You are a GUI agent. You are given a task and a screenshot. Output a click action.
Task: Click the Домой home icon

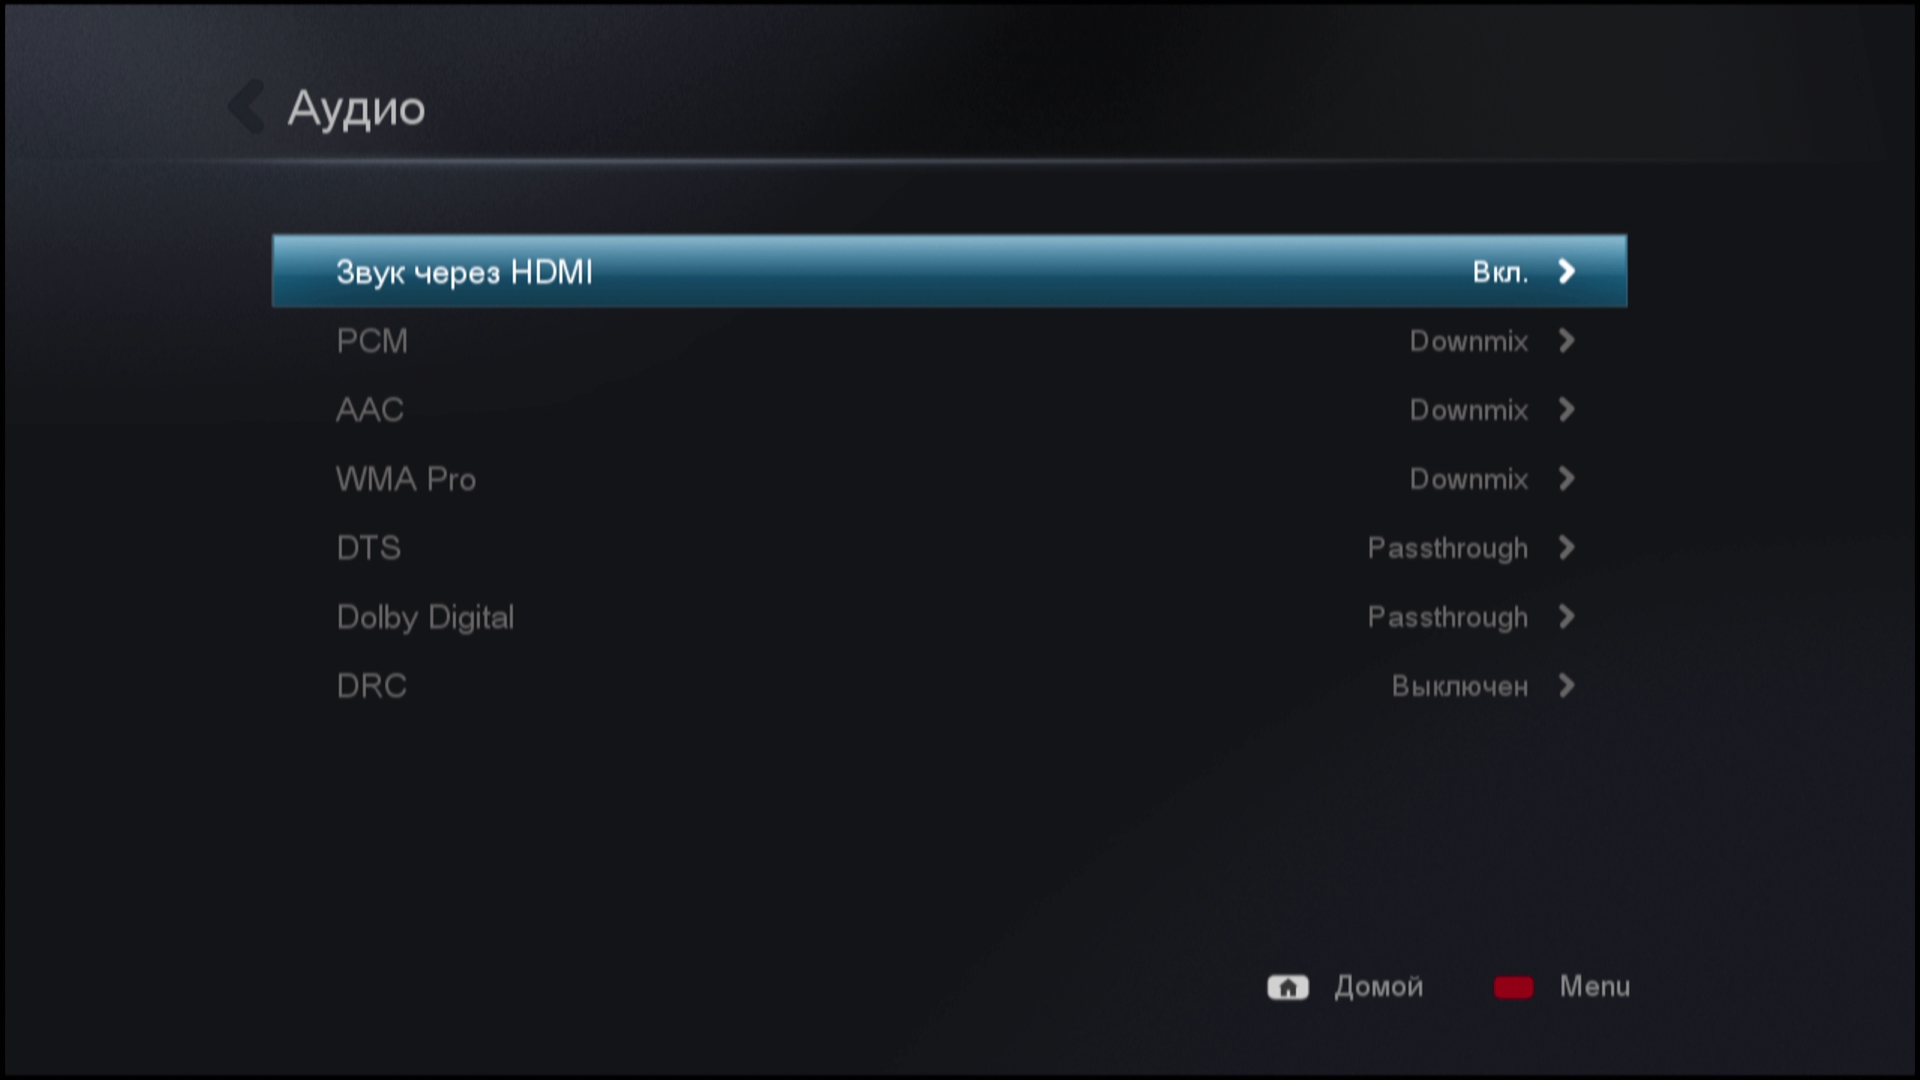click(1288, 987)
